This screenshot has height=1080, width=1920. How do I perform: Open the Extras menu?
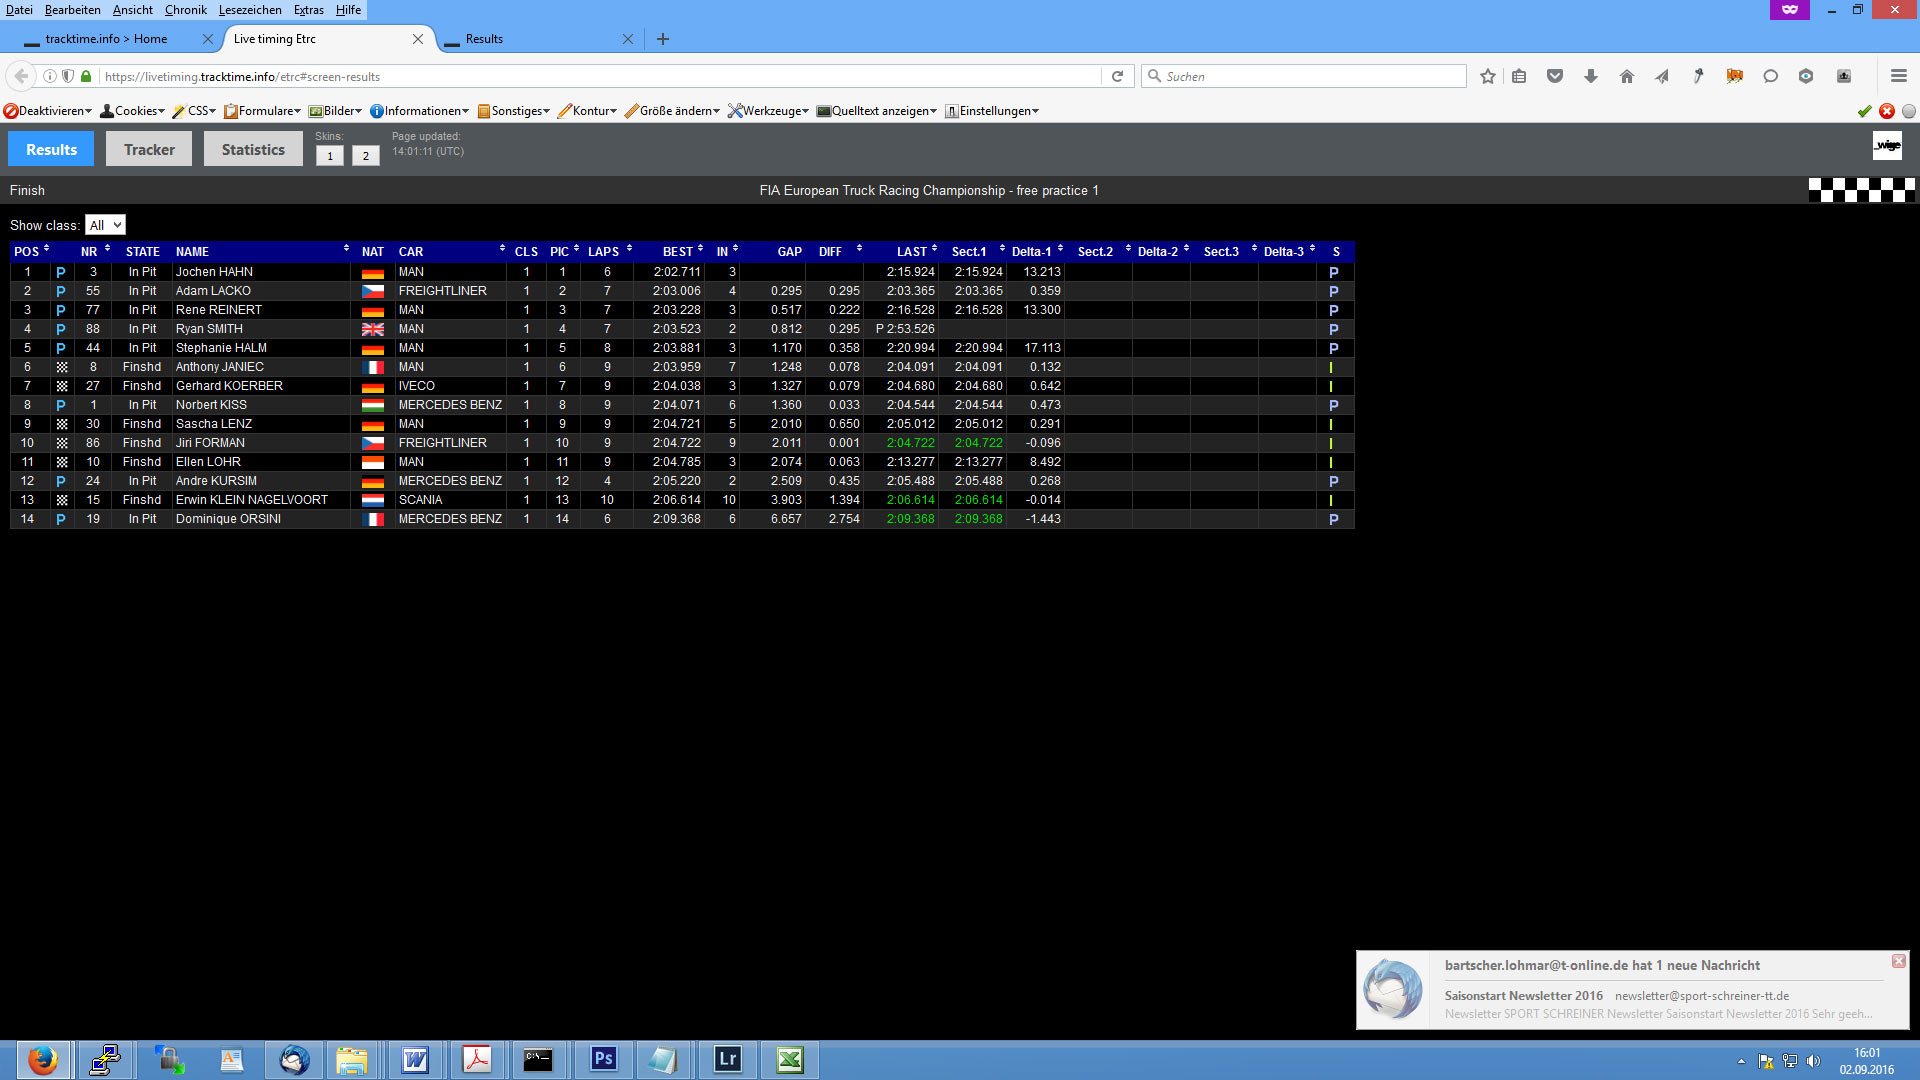click(x=308, y=10)
